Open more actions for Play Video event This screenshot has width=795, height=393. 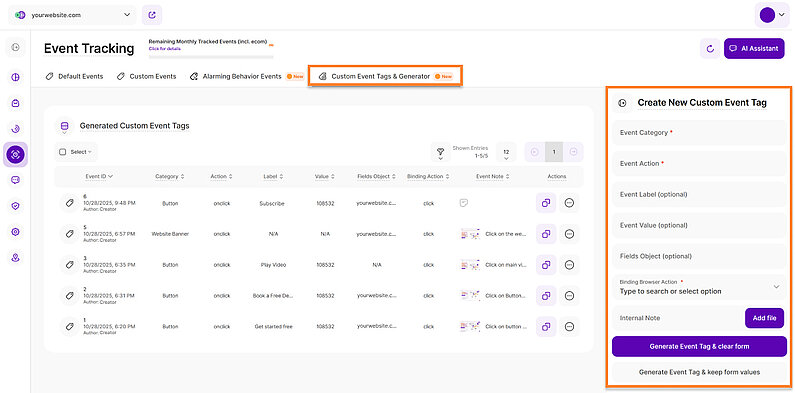[x=569, y=265]
